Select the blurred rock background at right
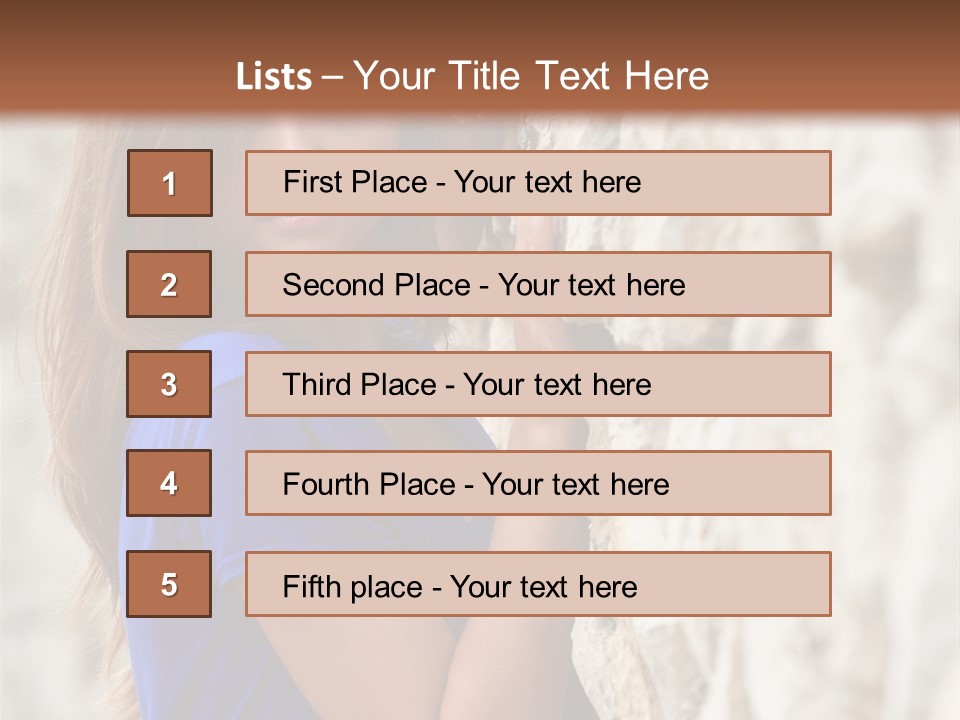Image resolution: width=960 pixels, height=720 pixels. 894,398
